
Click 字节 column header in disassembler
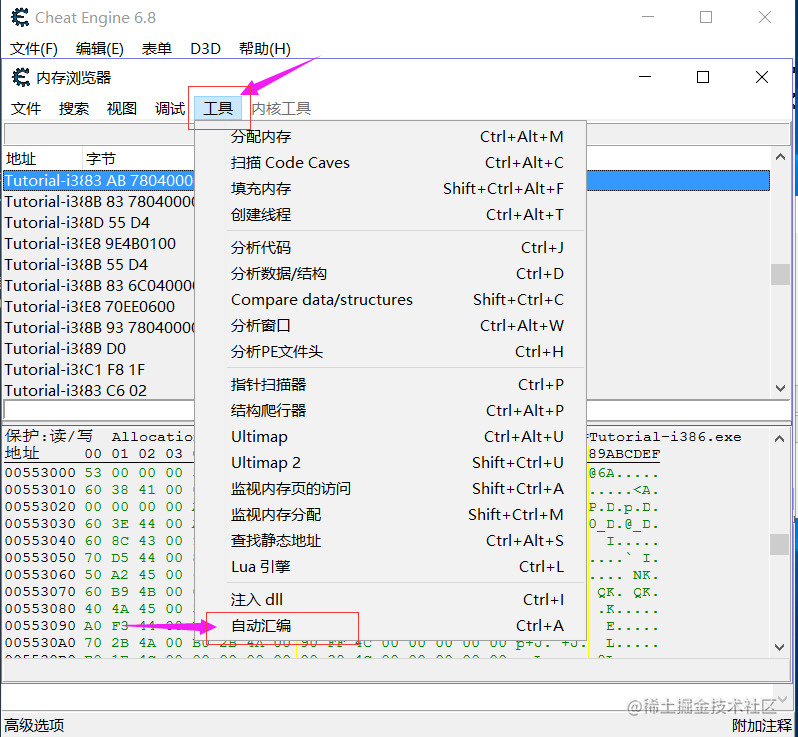(x=138, y=159)
